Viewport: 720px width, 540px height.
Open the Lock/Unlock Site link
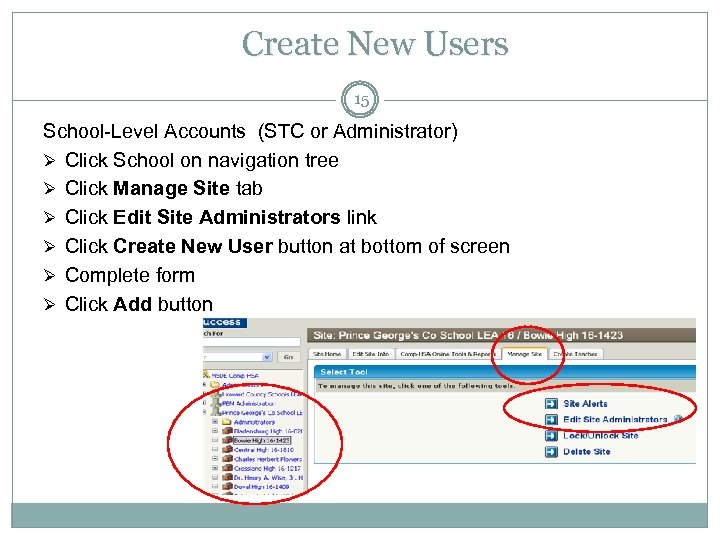point(601,436)
